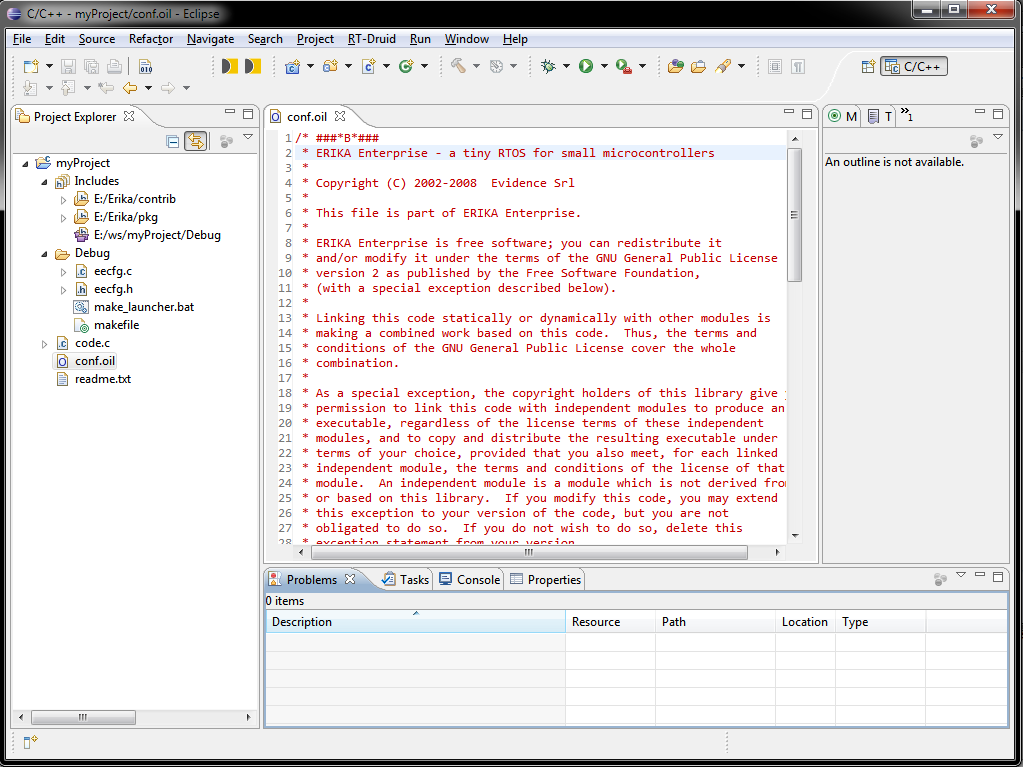
Task: Collapse the Debug folder node
Action: [x=44, y=254]
